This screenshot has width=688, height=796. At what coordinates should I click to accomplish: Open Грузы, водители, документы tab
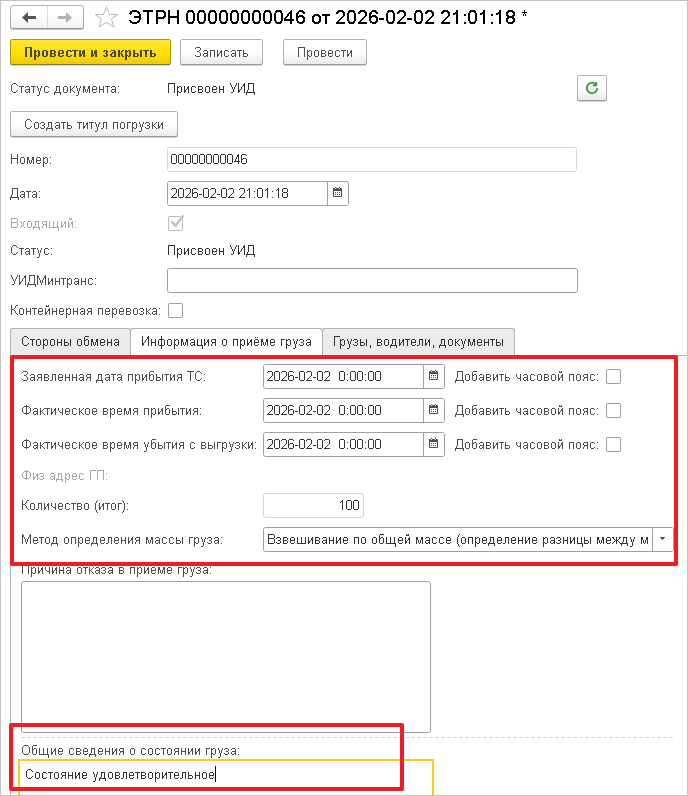point(419,342)
